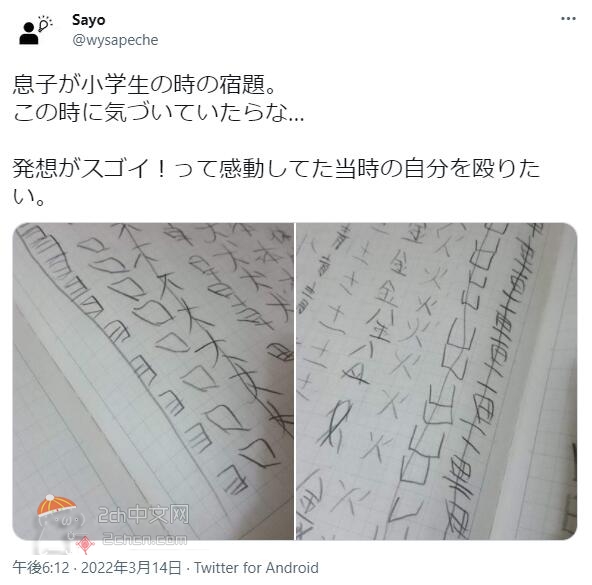592x585 pixels.
Task: Click the 2chcn.com watermark URL
Action: pyautogui.click(x=145, y=539)
